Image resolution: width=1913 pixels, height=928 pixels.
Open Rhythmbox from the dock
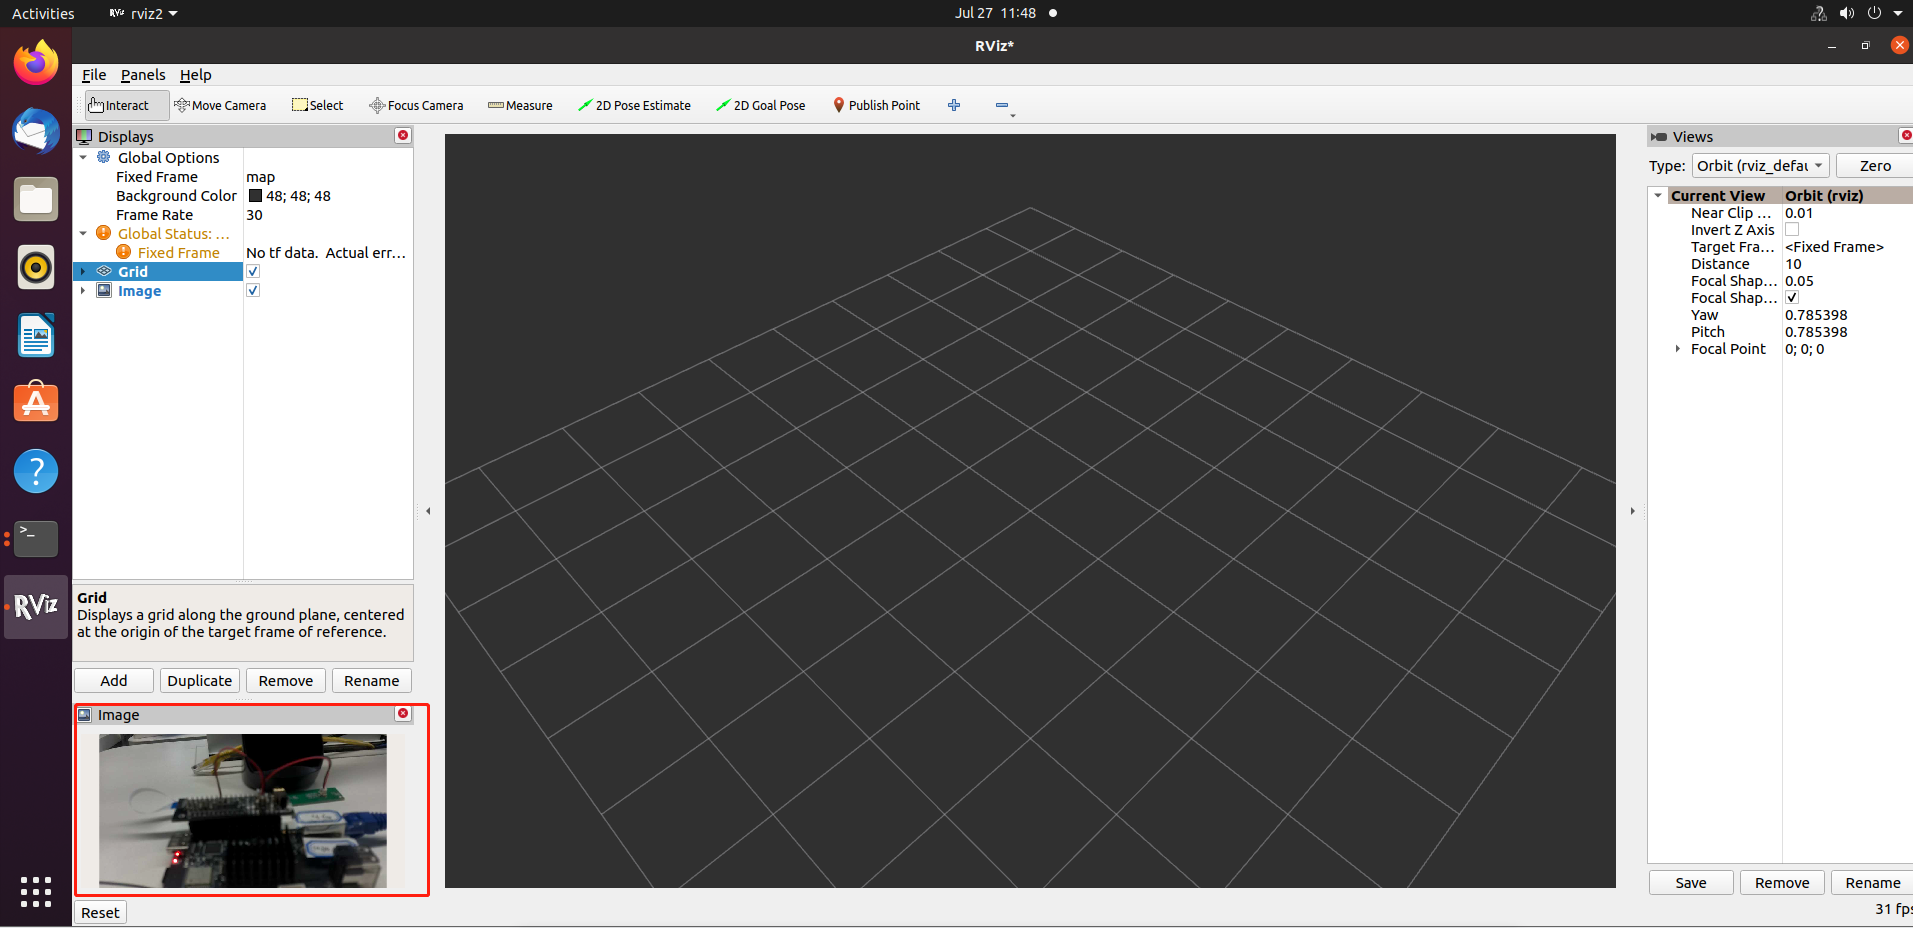pyautogui.click(x=36, y=267)
